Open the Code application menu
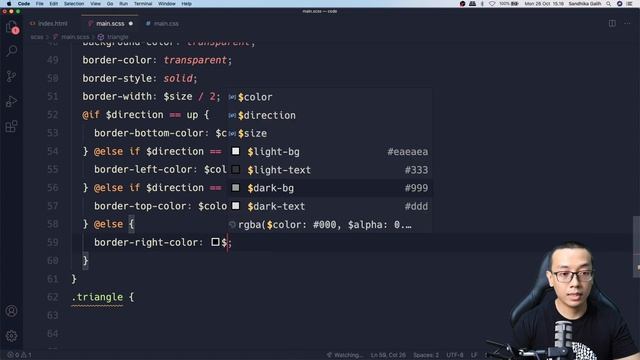Screen dimensions: 640x360 (x=24, y=4)
